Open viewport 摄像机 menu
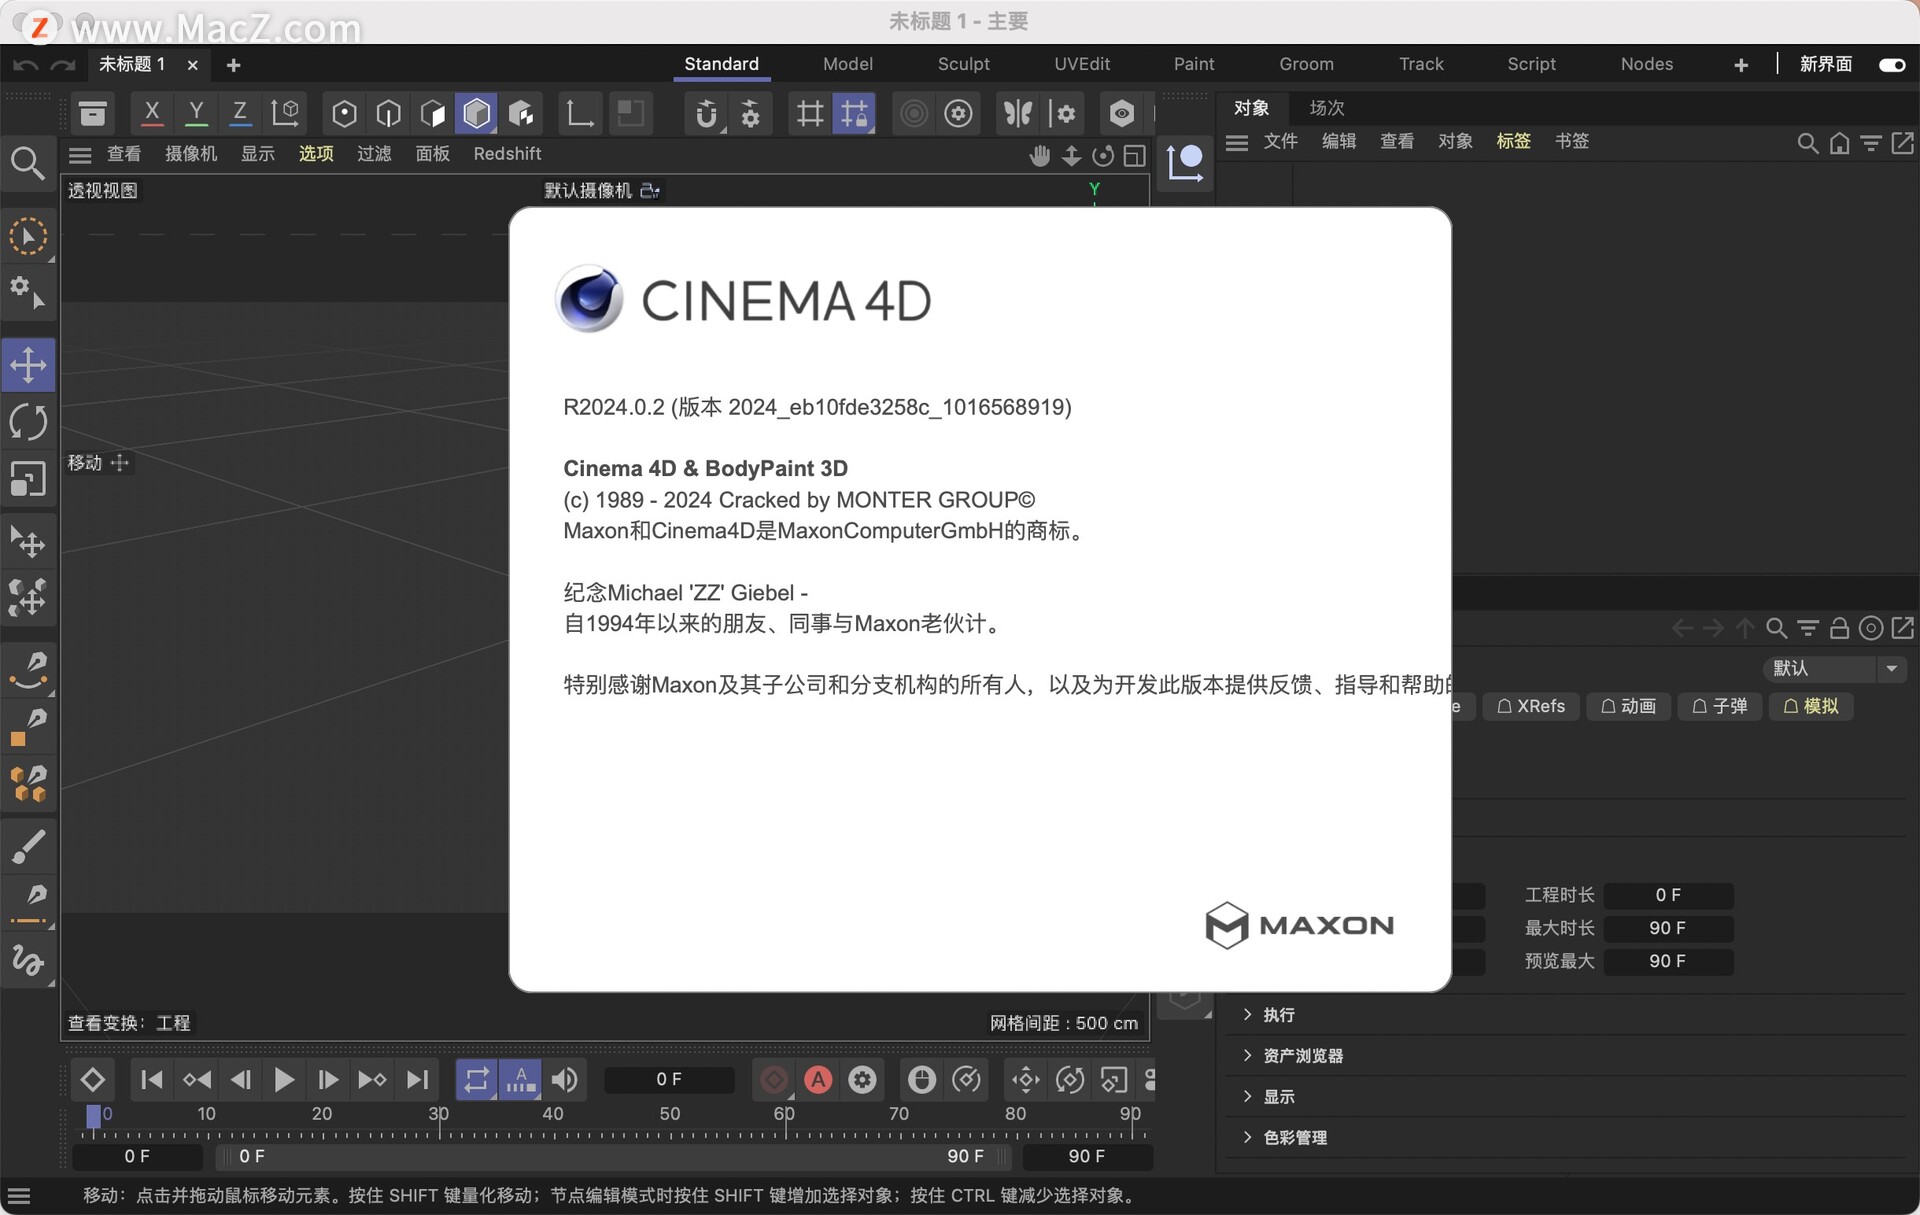 [x=191, y=153]
